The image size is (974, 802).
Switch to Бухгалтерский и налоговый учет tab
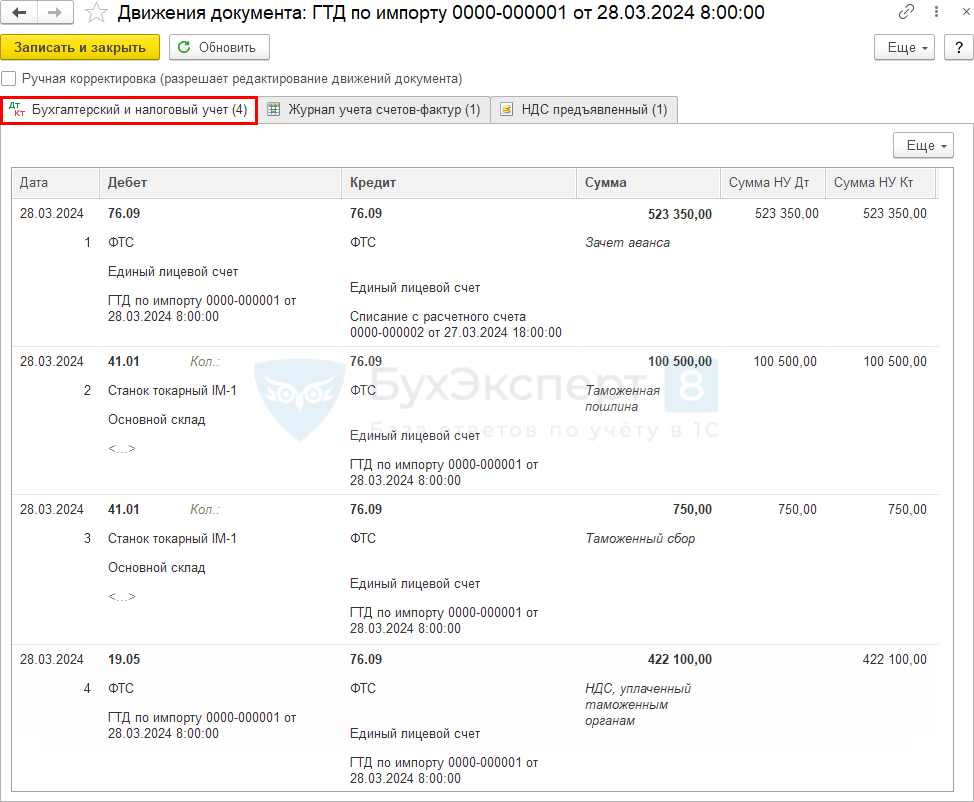[129, 110]
